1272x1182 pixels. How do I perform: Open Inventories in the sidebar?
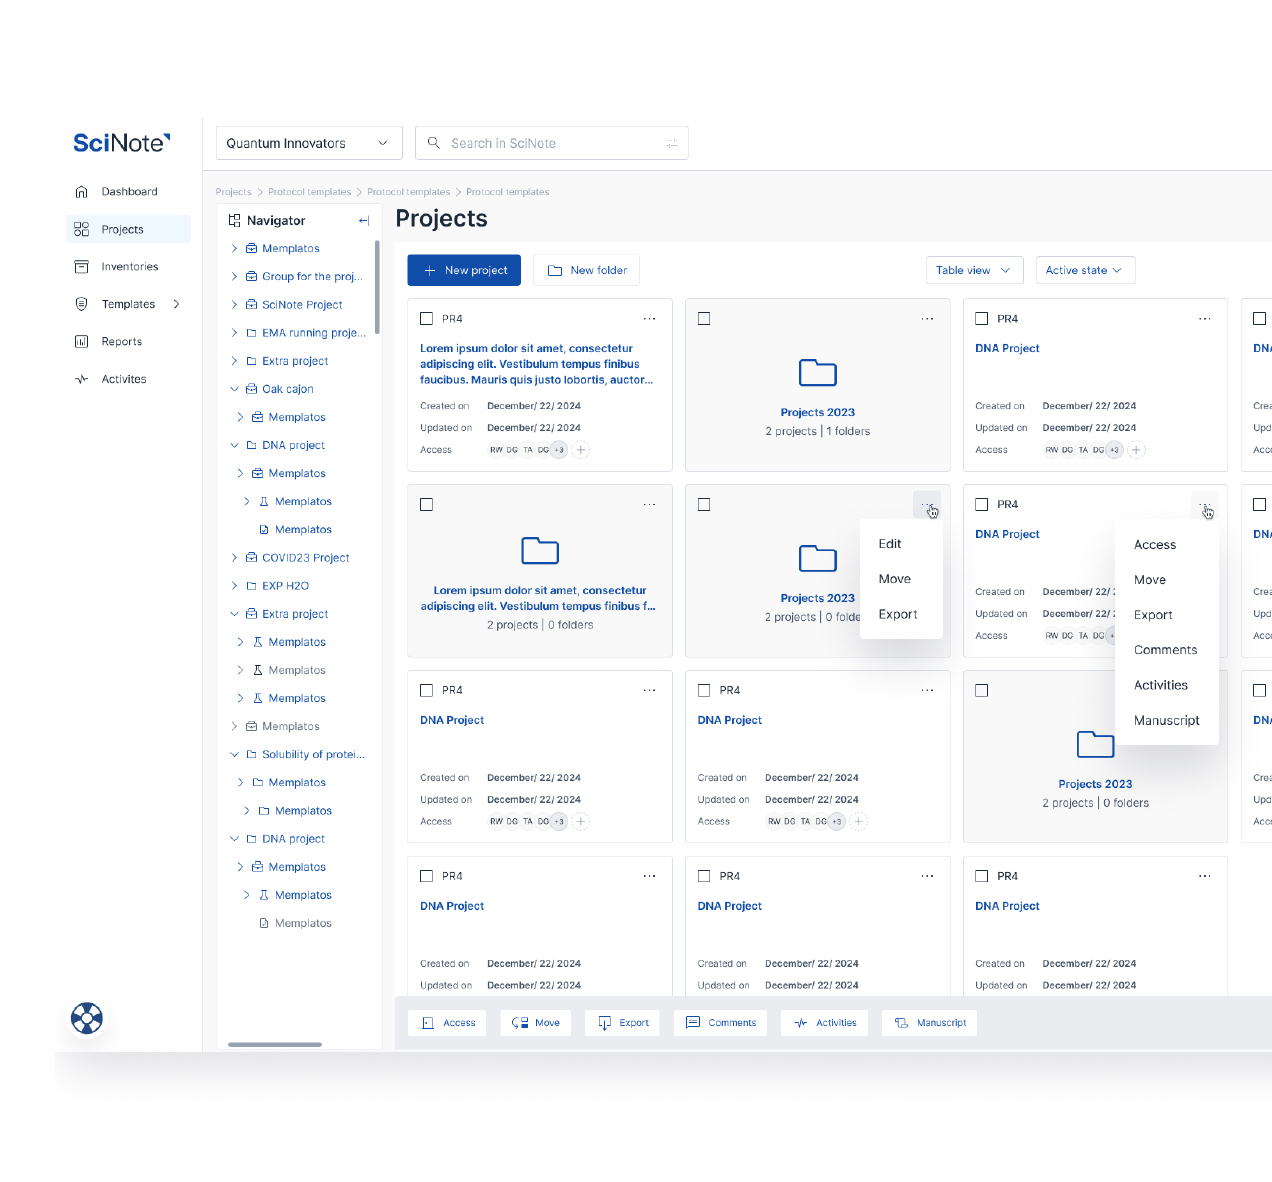coord(129,267)
